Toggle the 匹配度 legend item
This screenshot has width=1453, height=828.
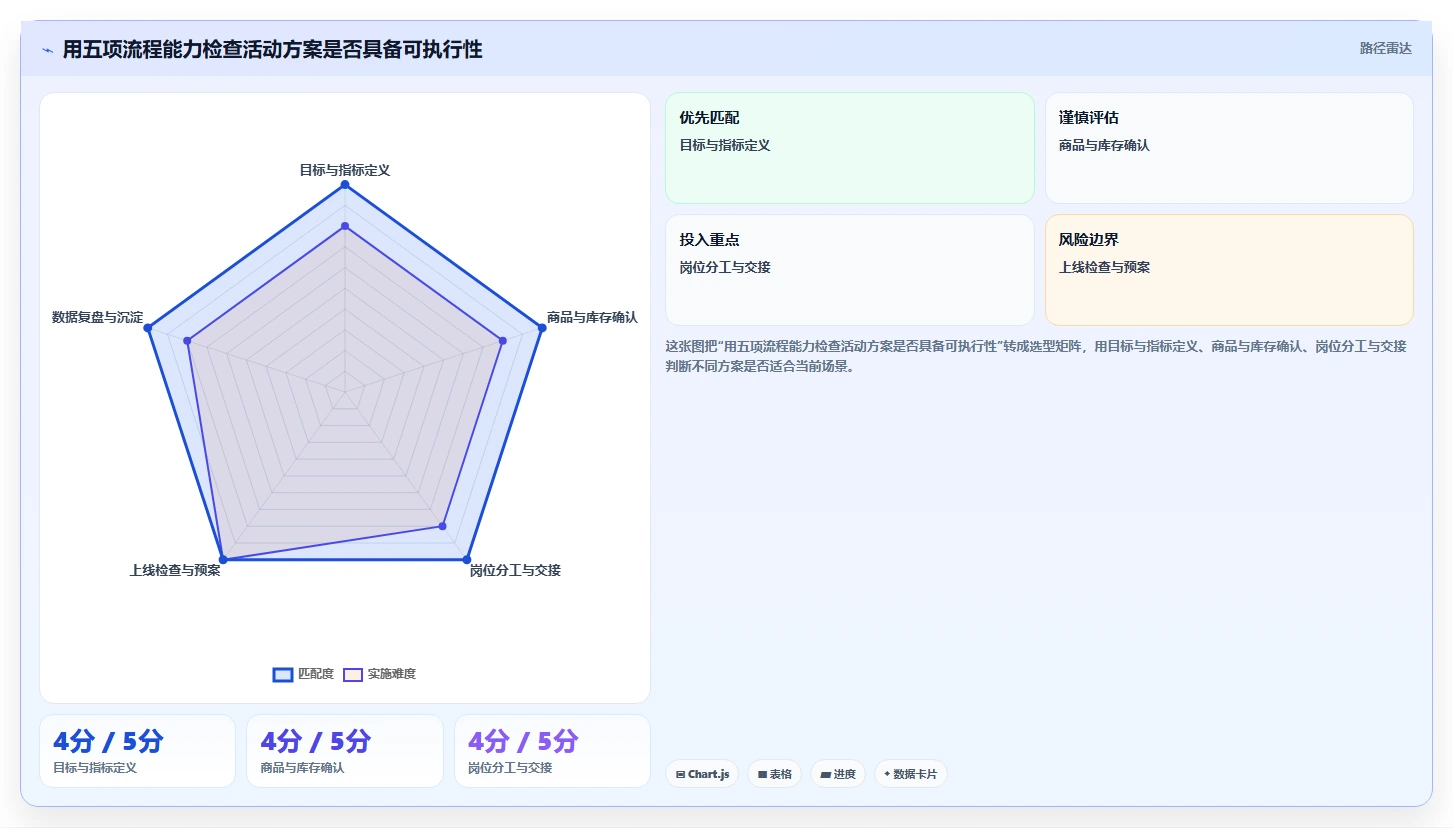pos(303,674)
